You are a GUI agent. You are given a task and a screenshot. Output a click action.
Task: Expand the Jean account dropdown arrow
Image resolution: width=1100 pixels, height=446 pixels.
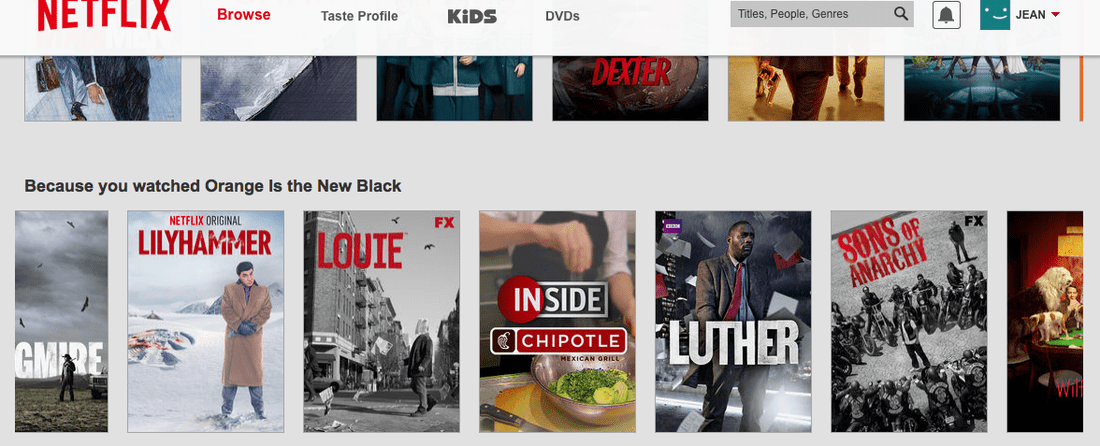point(1055,15)
